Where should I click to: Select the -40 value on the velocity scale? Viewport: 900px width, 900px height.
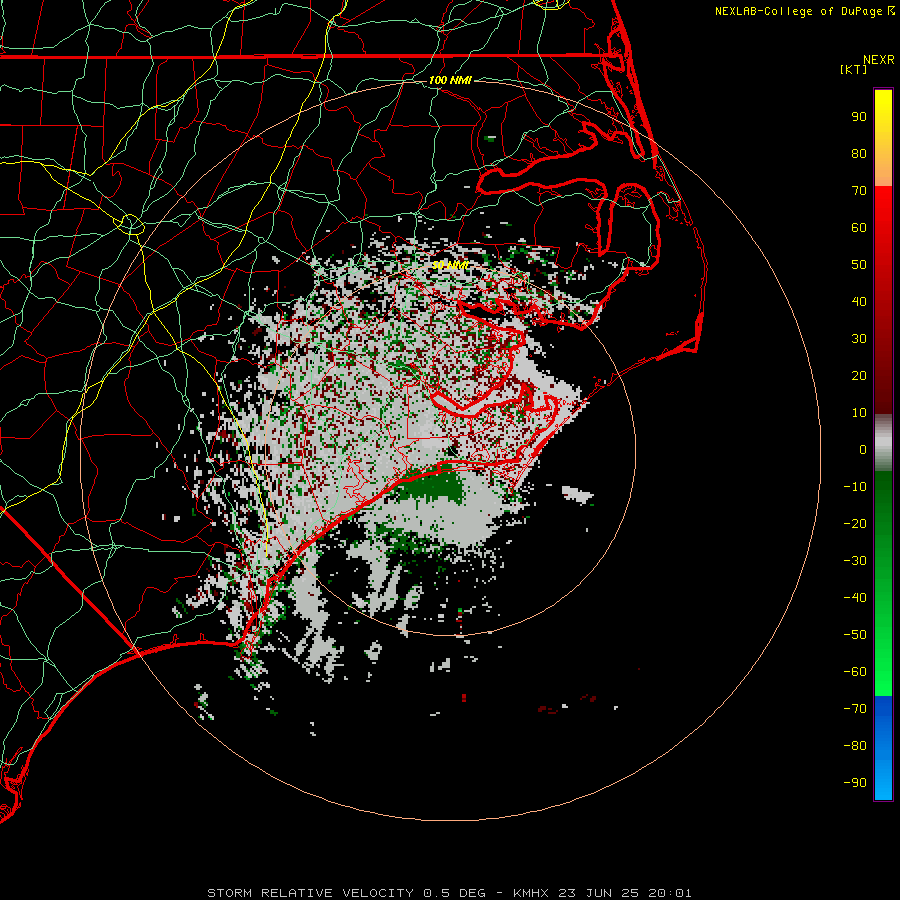[855, 598]
